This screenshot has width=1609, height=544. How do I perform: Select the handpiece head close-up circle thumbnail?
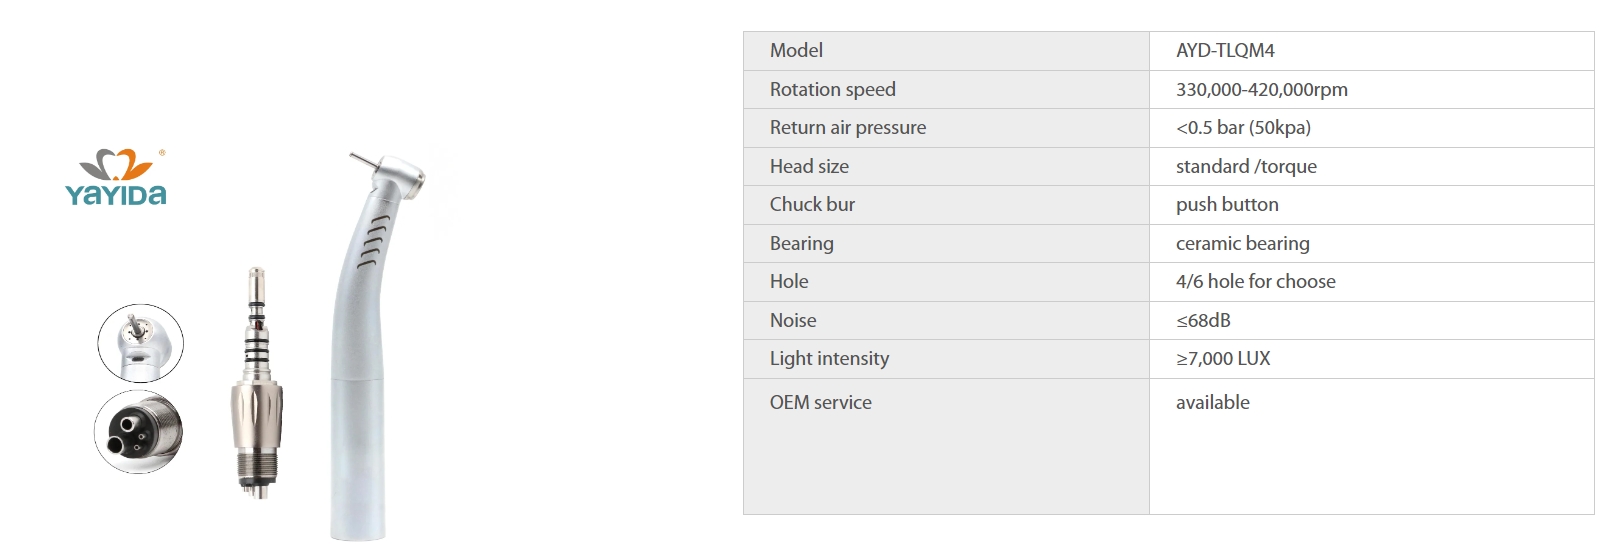tap(141, 343)
